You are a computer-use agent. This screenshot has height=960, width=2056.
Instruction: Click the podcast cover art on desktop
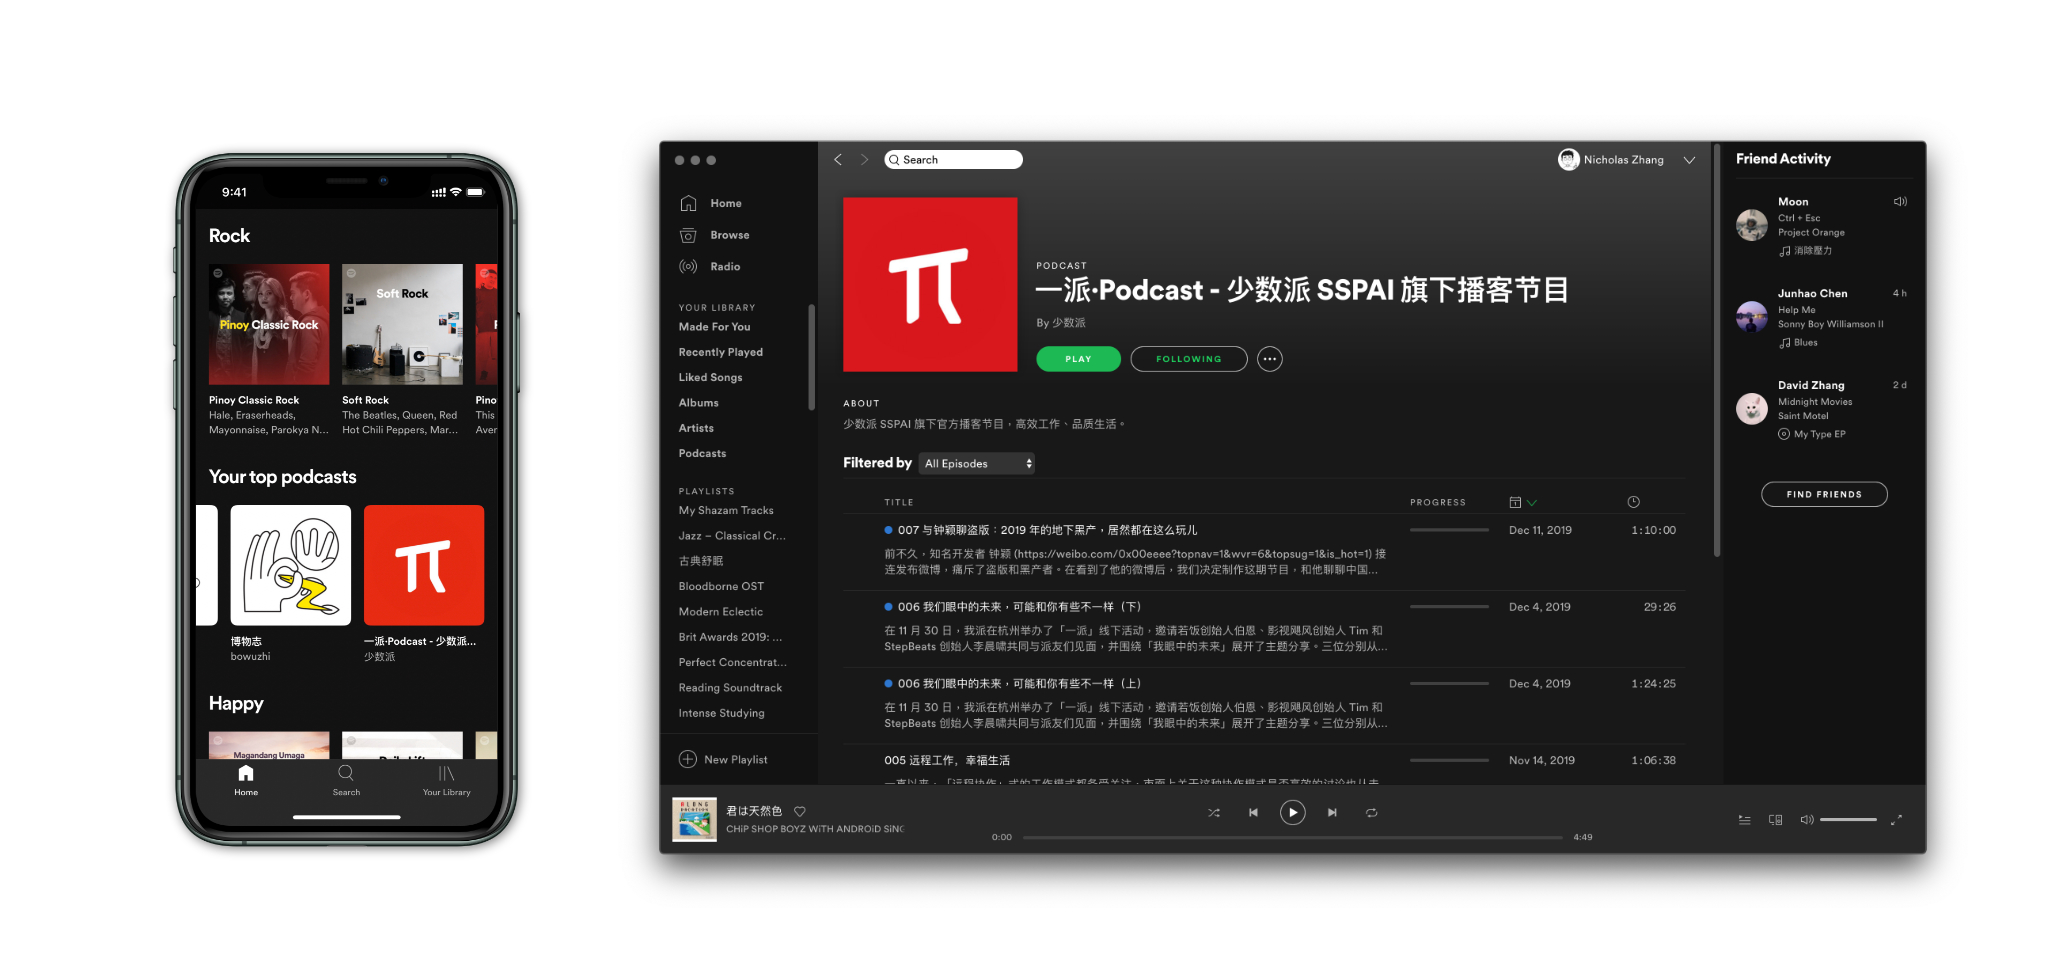930,284
